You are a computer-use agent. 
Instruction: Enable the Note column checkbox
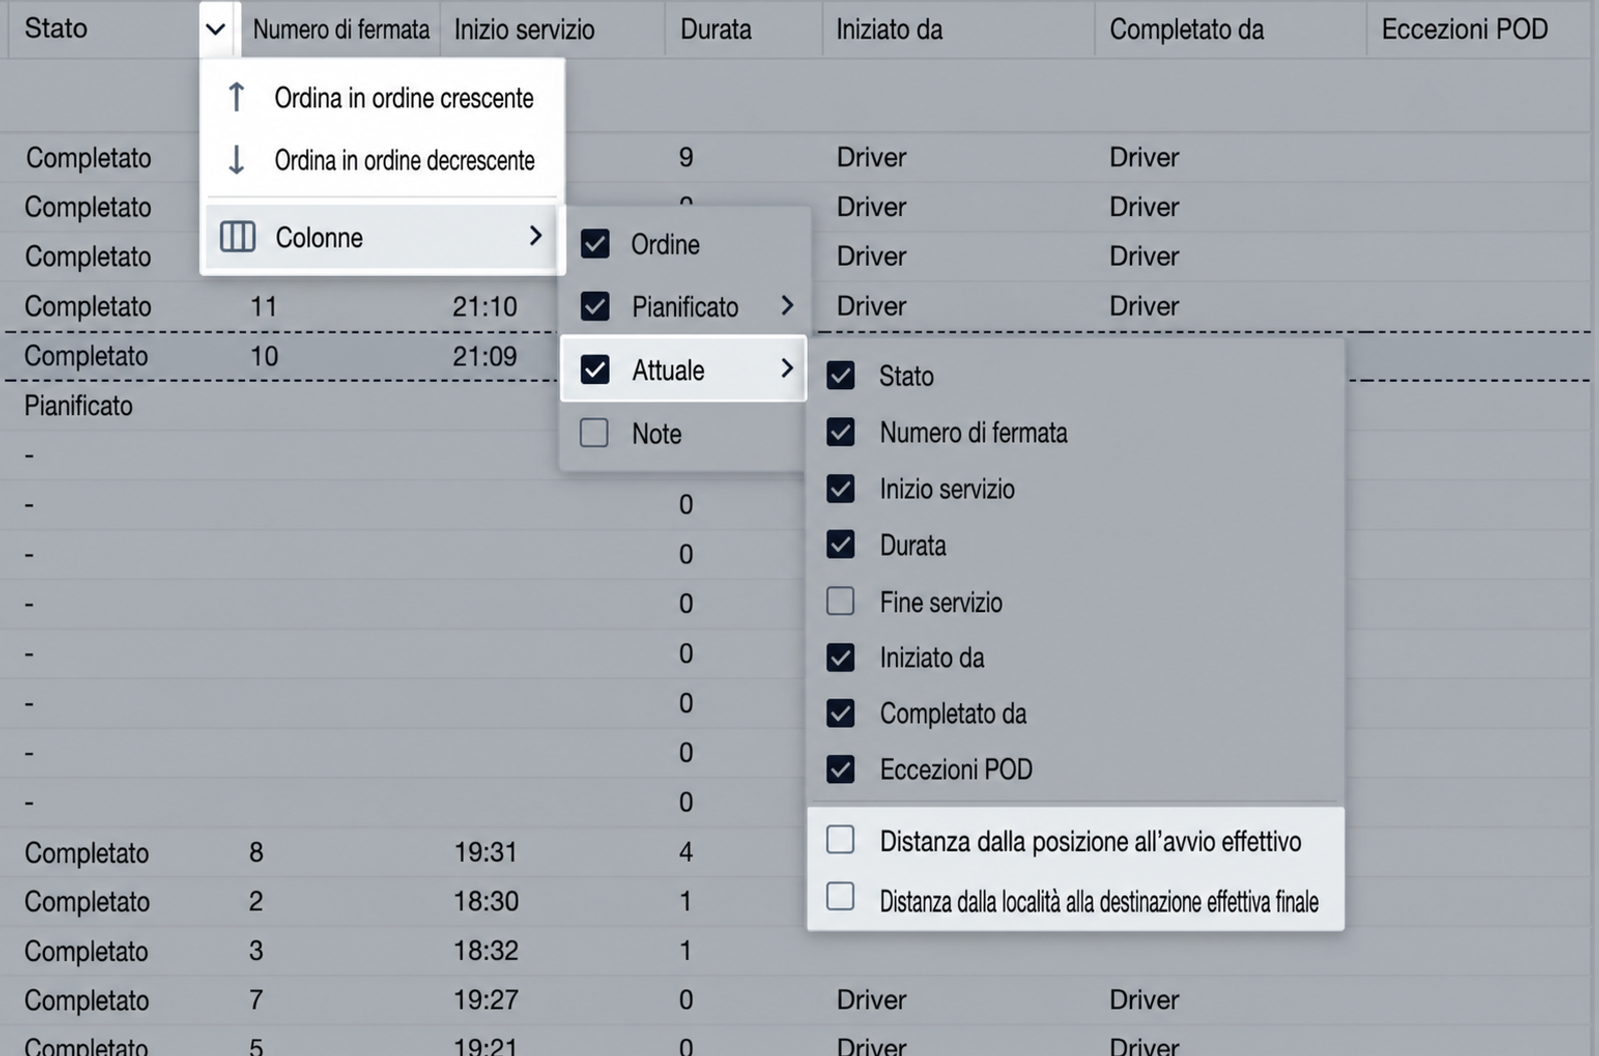[594, 432]
